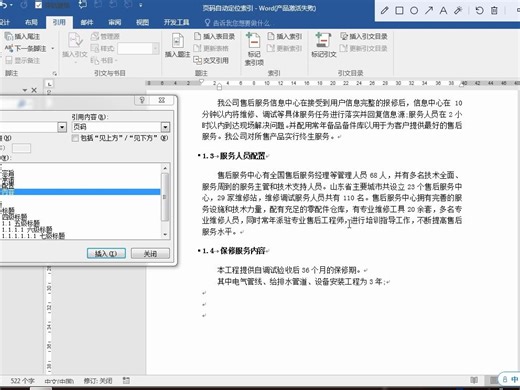The width and height of the screenshot is (520, 390).
Task: Click 下一条脚注 (Next Footnote) button
Action: pos(25,48)
